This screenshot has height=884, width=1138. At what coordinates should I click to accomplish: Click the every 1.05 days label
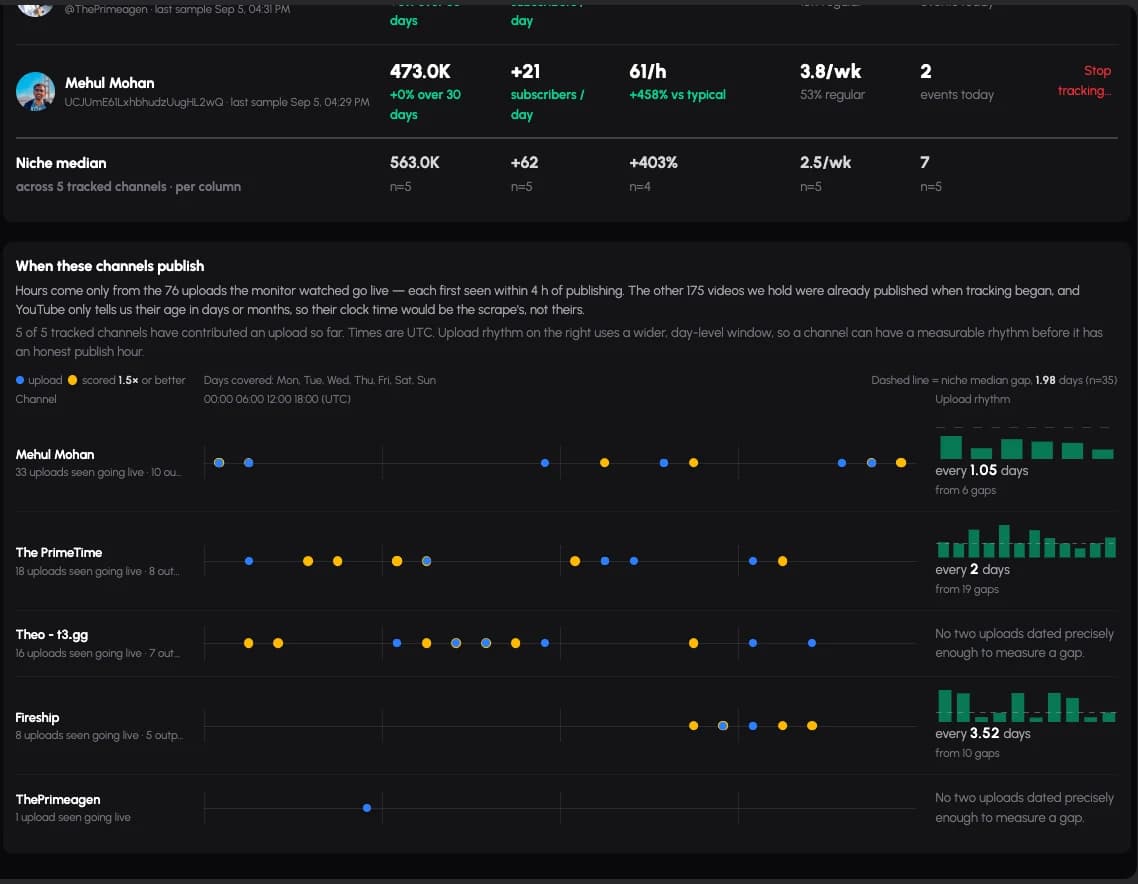(981, 470)
